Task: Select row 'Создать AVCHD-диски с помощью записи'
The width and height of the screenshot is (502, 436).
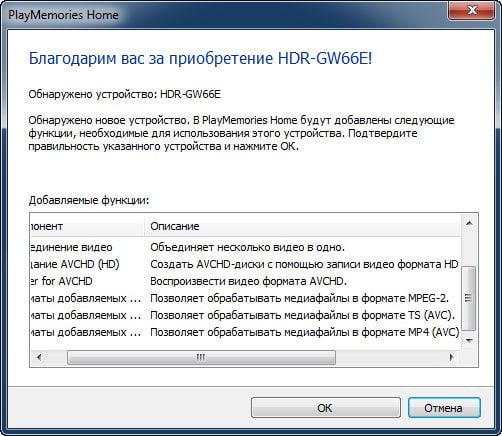Action: pyautogui.click(x=245, y=264)
